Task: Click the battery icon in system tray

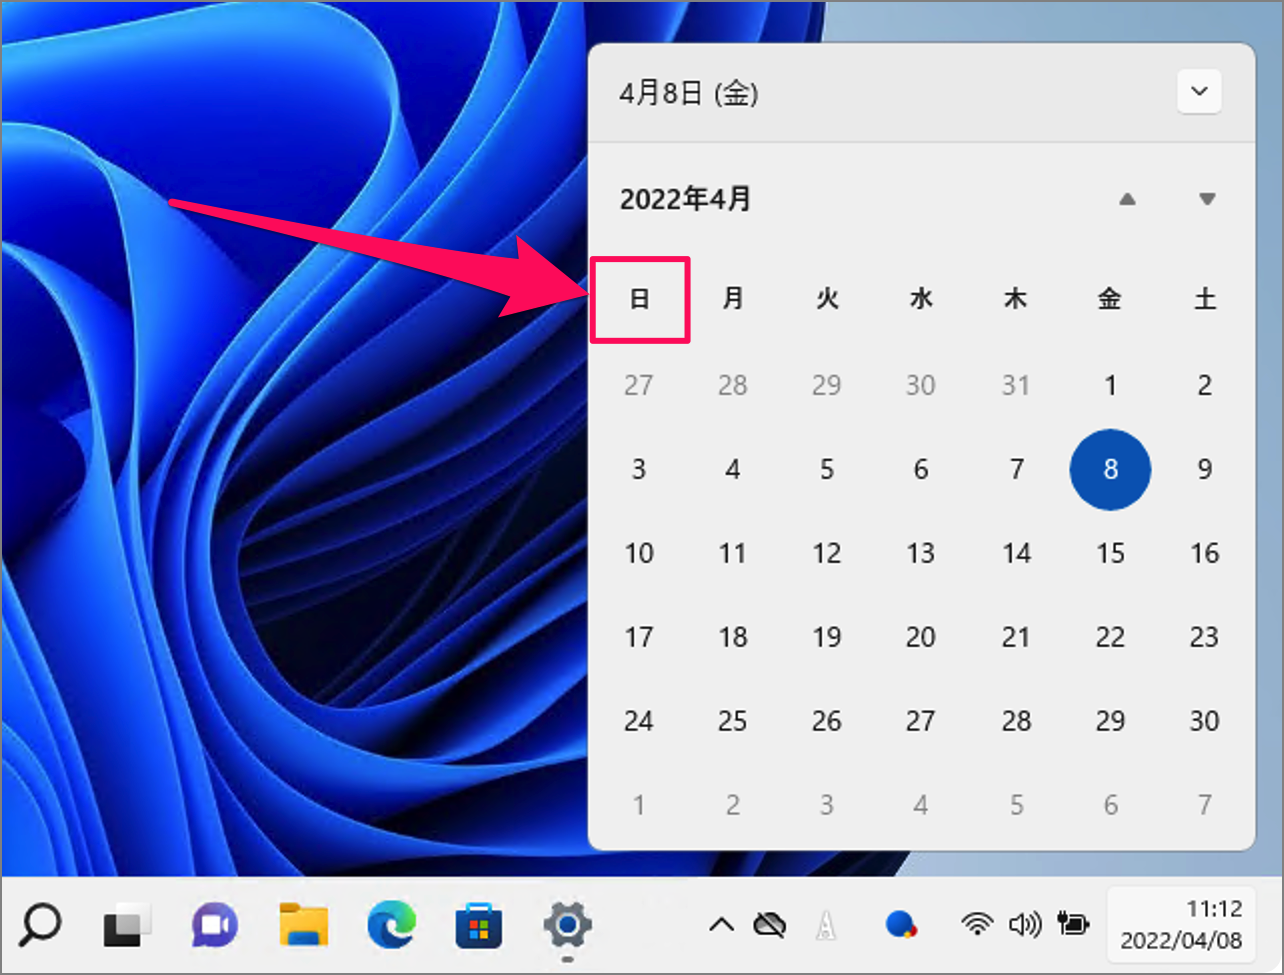Action: pyautogui.click(x=1073, y=925)
